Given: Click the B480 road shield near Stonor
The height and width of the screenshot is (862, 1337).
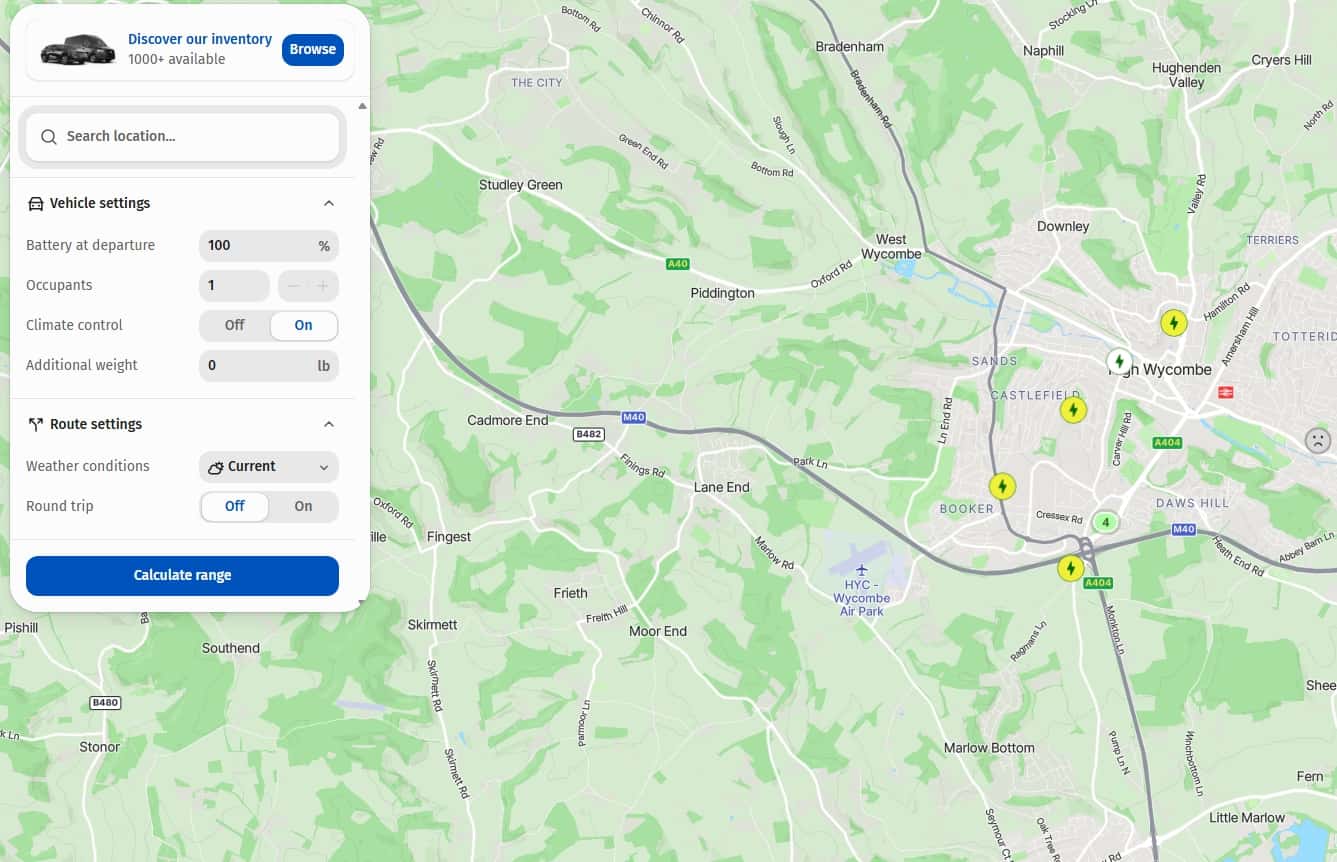Looking at the screenshot, I should 105,703.
